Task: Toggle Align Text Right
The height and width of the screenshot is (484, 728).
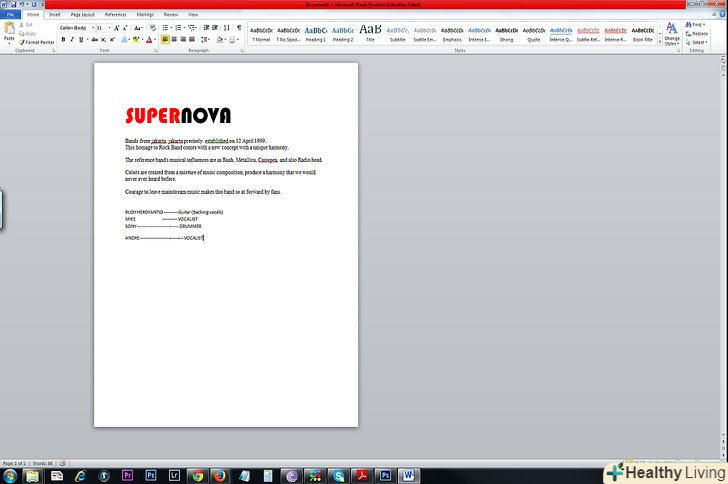Action: tap(183, 40)
